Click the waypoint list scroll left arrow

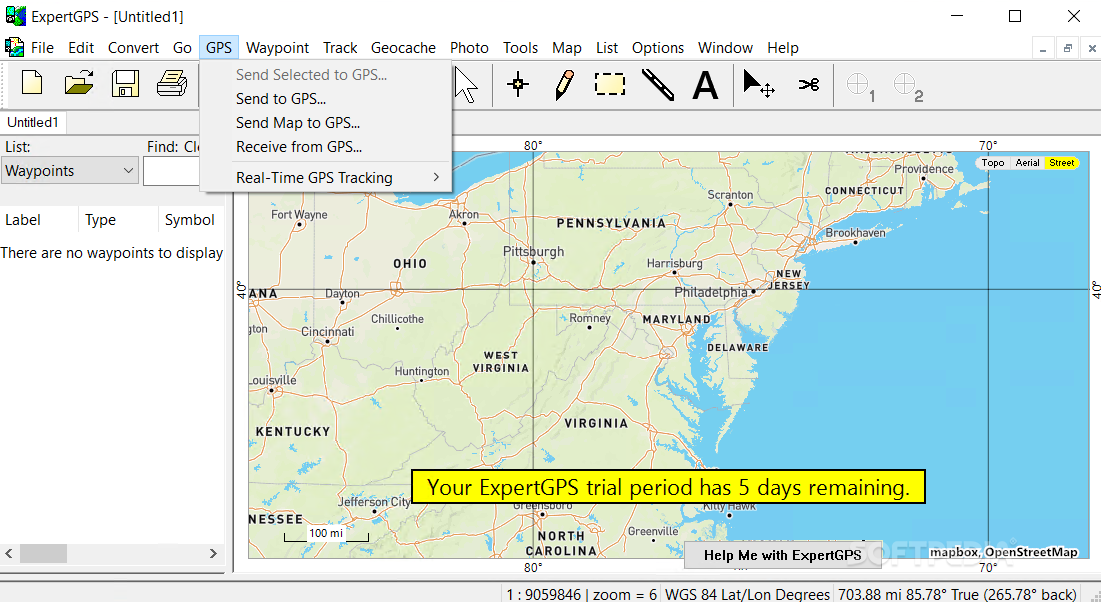[x=9, y=554]
